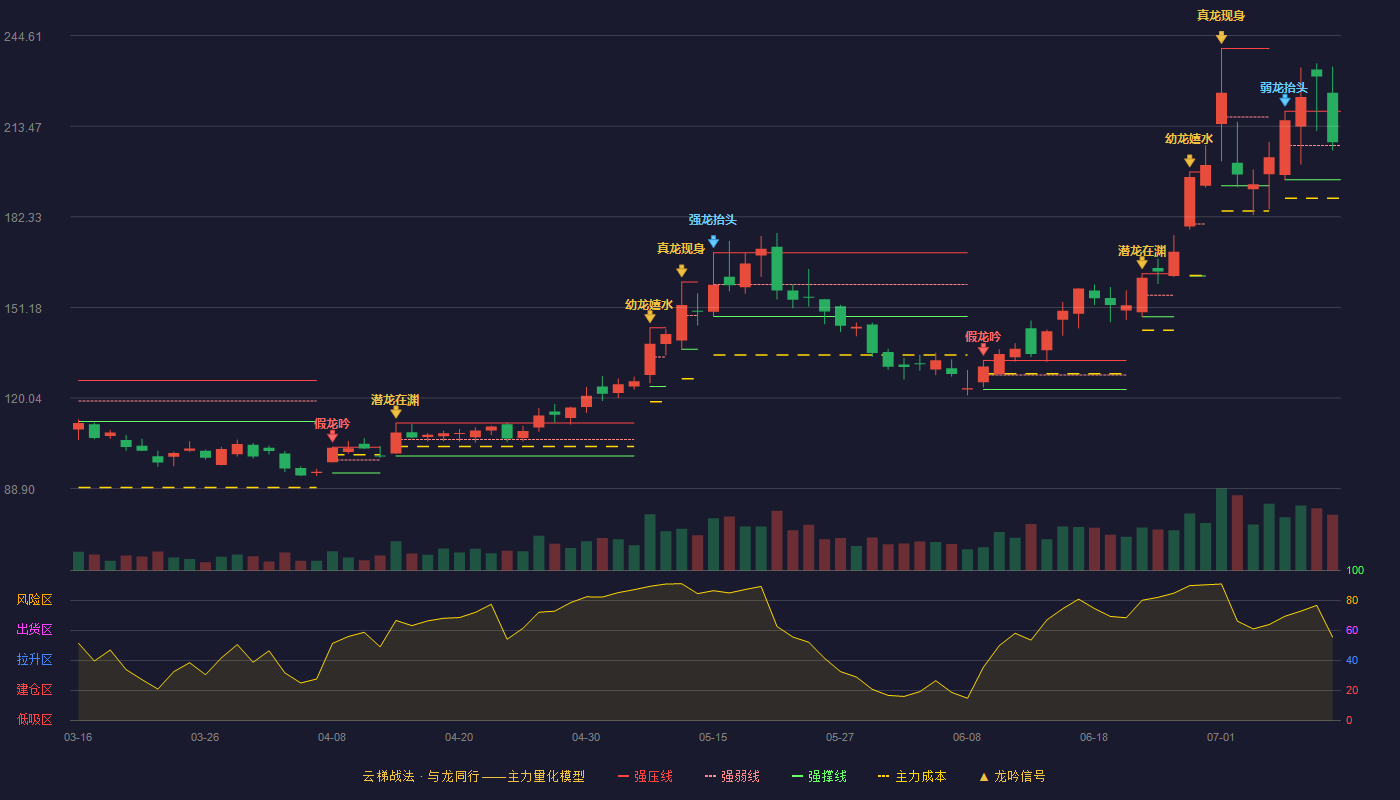
Task: Click the 07-01 date label
Action: [x=1221, y=737]
